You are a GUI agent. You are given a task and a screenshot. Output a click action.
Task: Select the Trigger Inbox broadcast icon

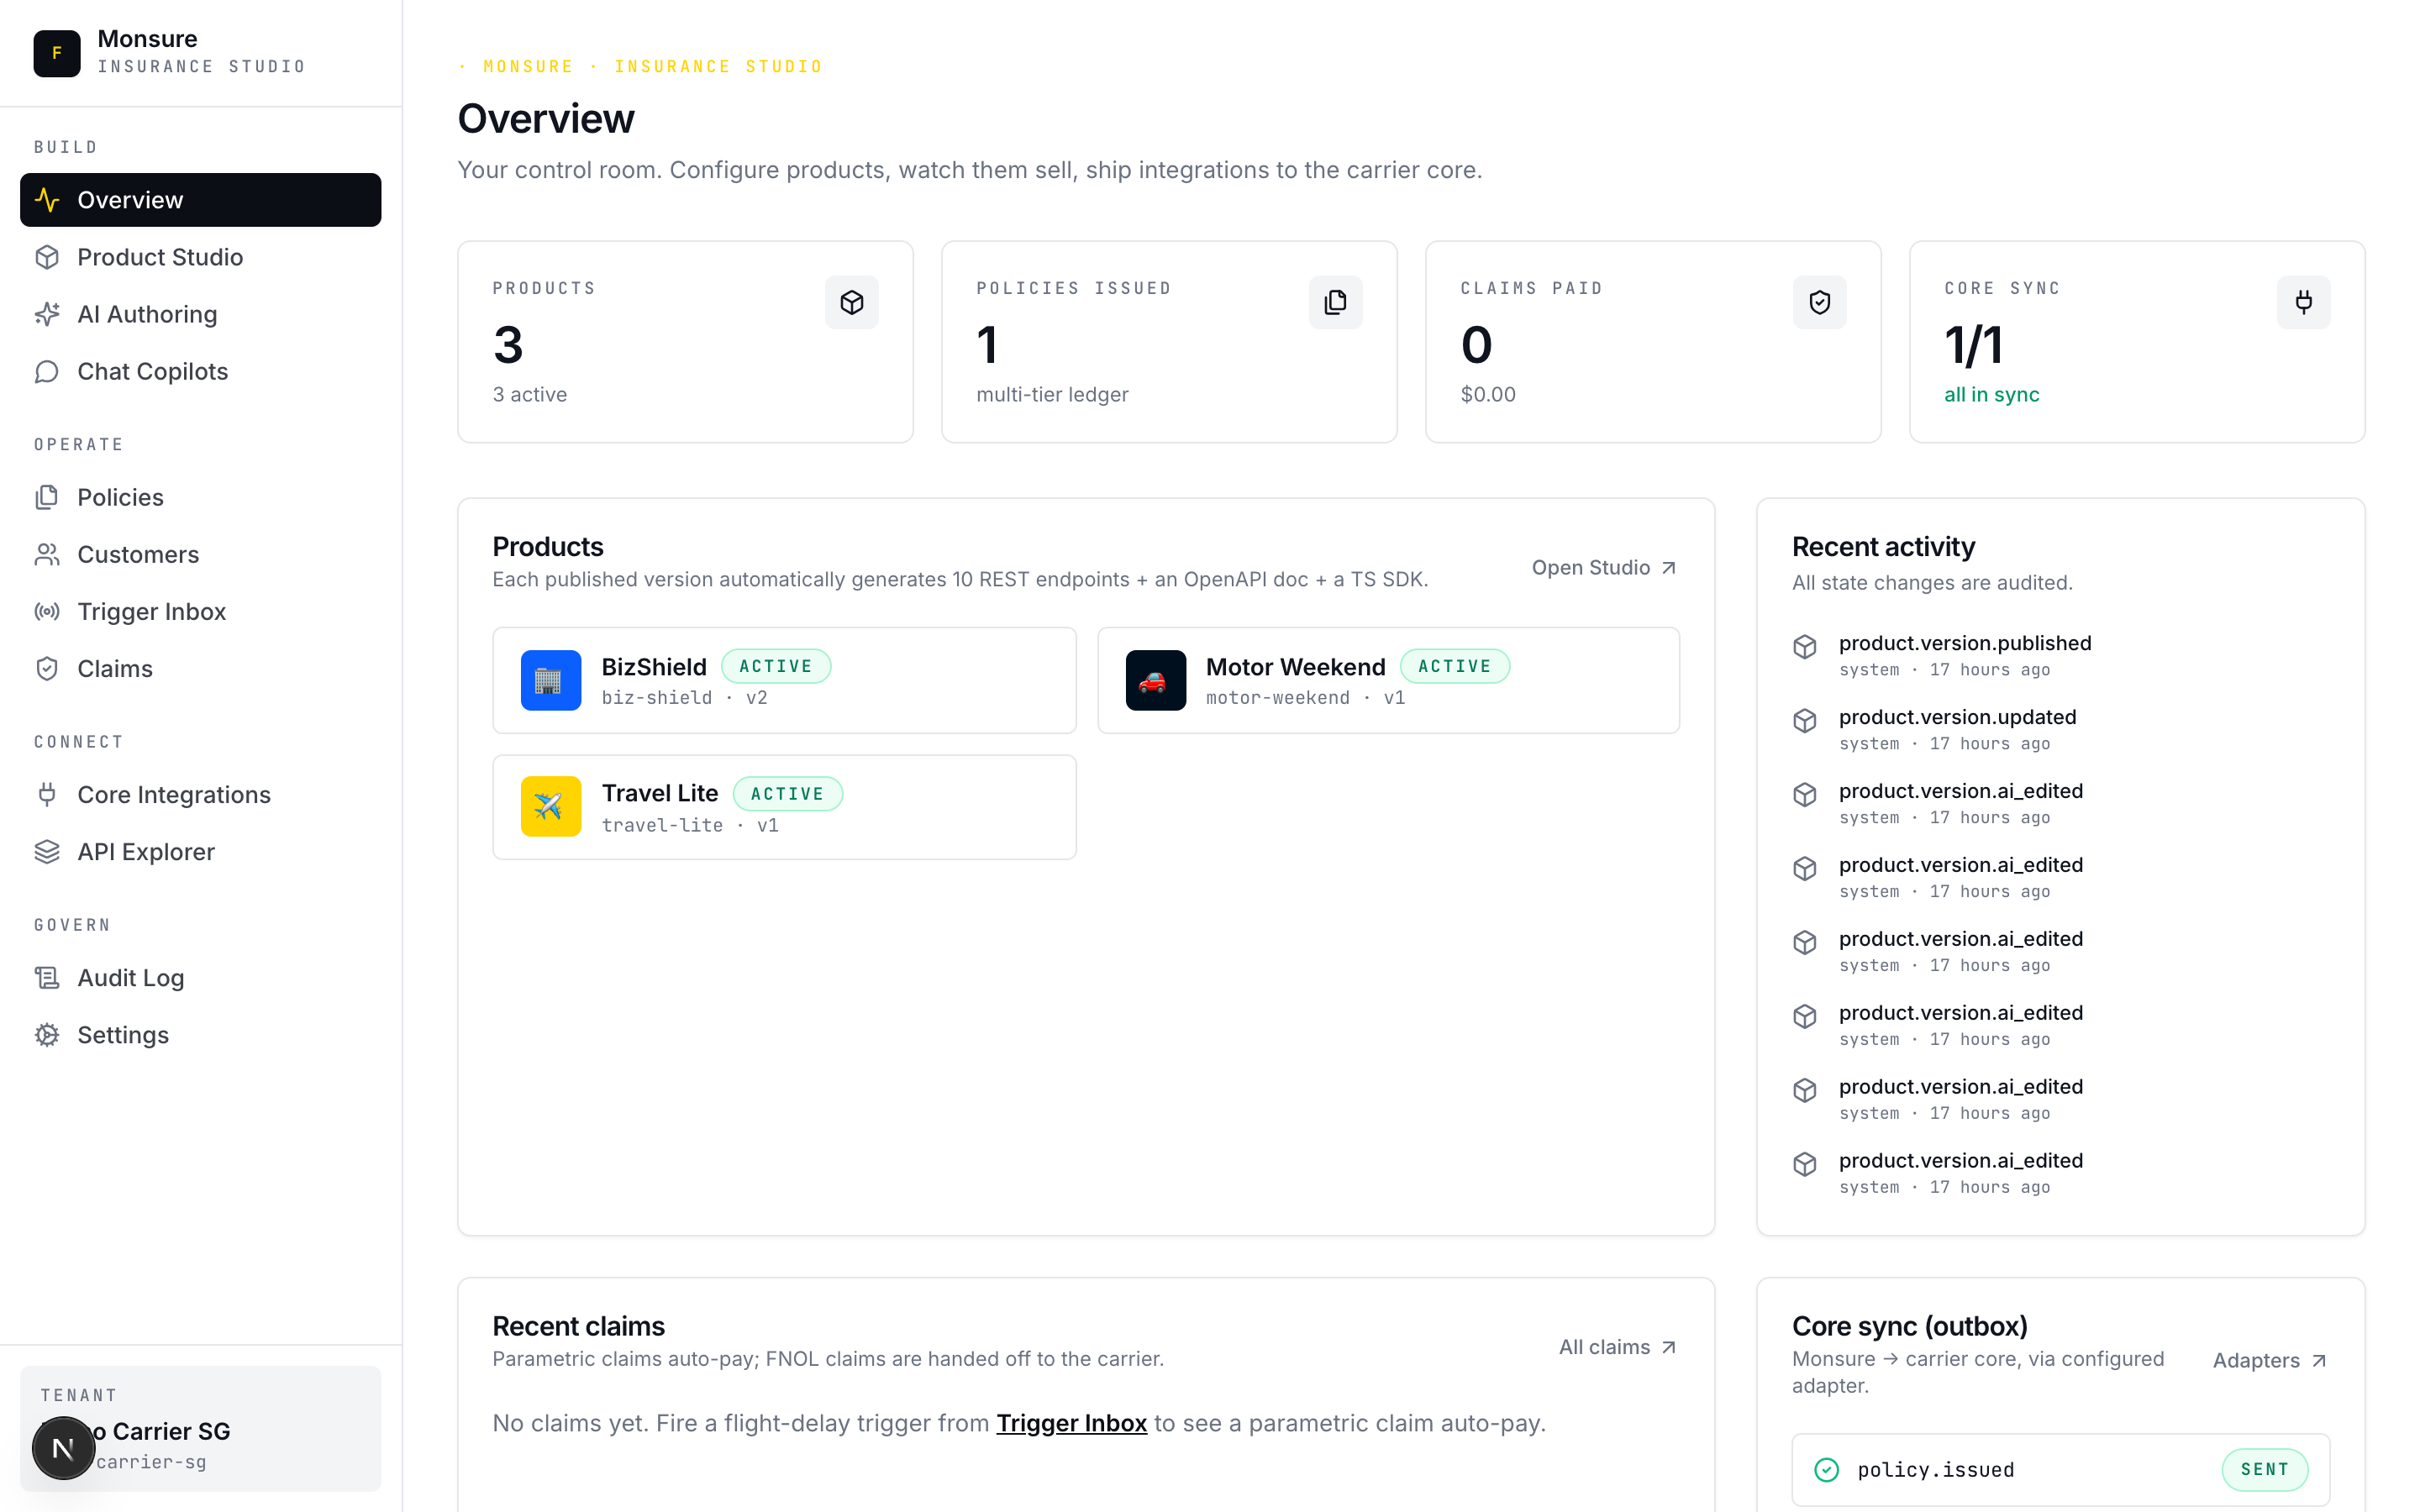(48, 611)
